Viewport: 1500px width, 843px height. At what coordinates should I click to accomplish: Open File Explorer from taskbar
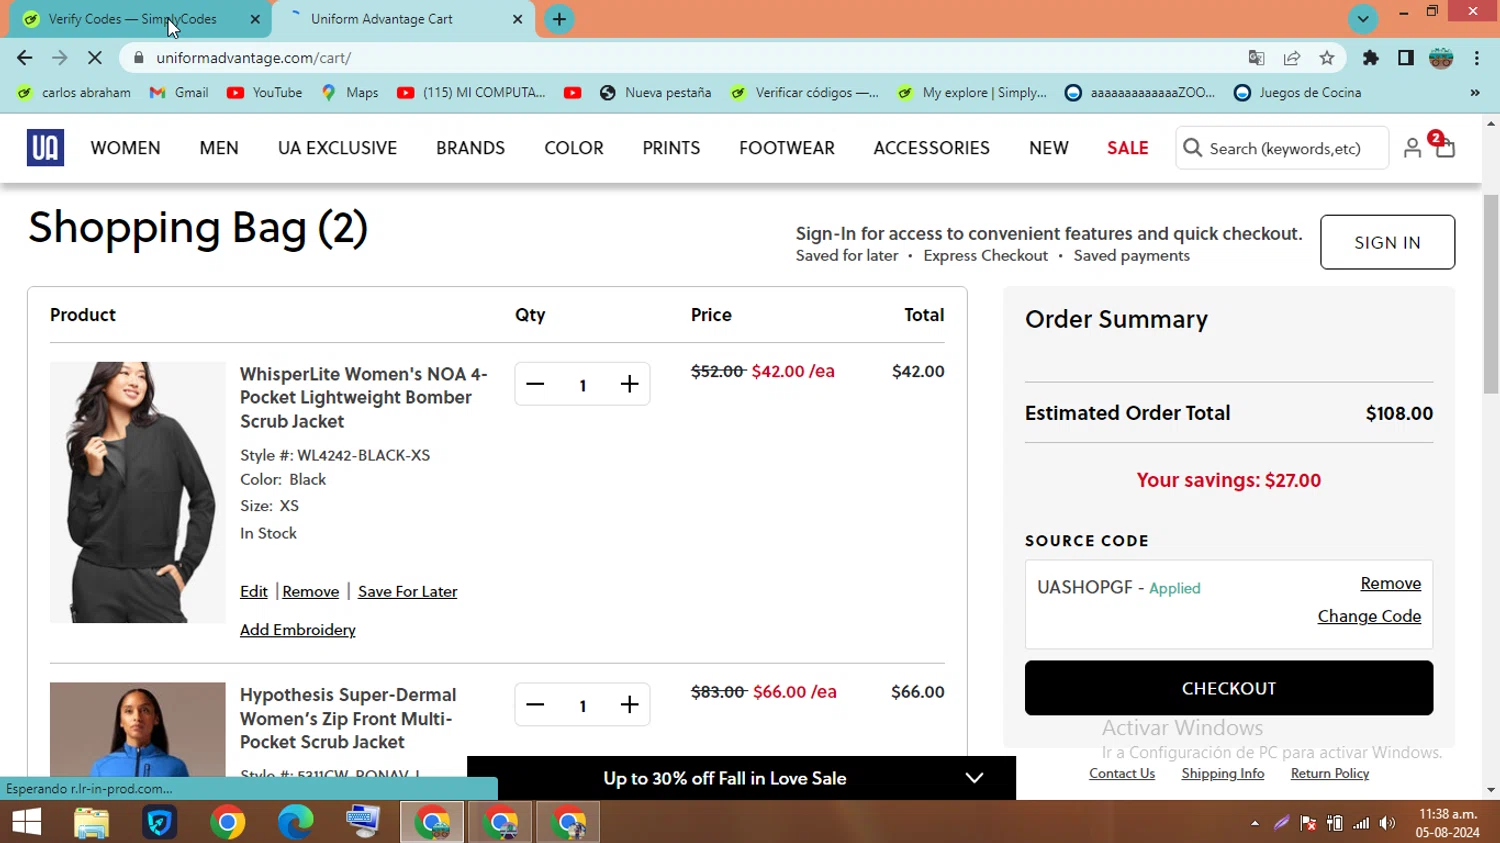(x=91, y=822)
